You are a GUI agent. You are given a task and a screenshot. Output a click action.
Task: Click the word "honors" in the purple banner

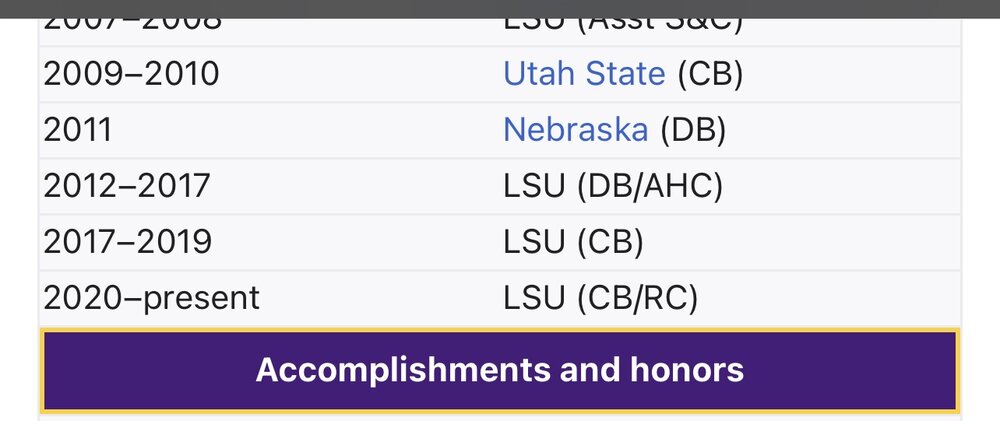click(x=686, y=370)
